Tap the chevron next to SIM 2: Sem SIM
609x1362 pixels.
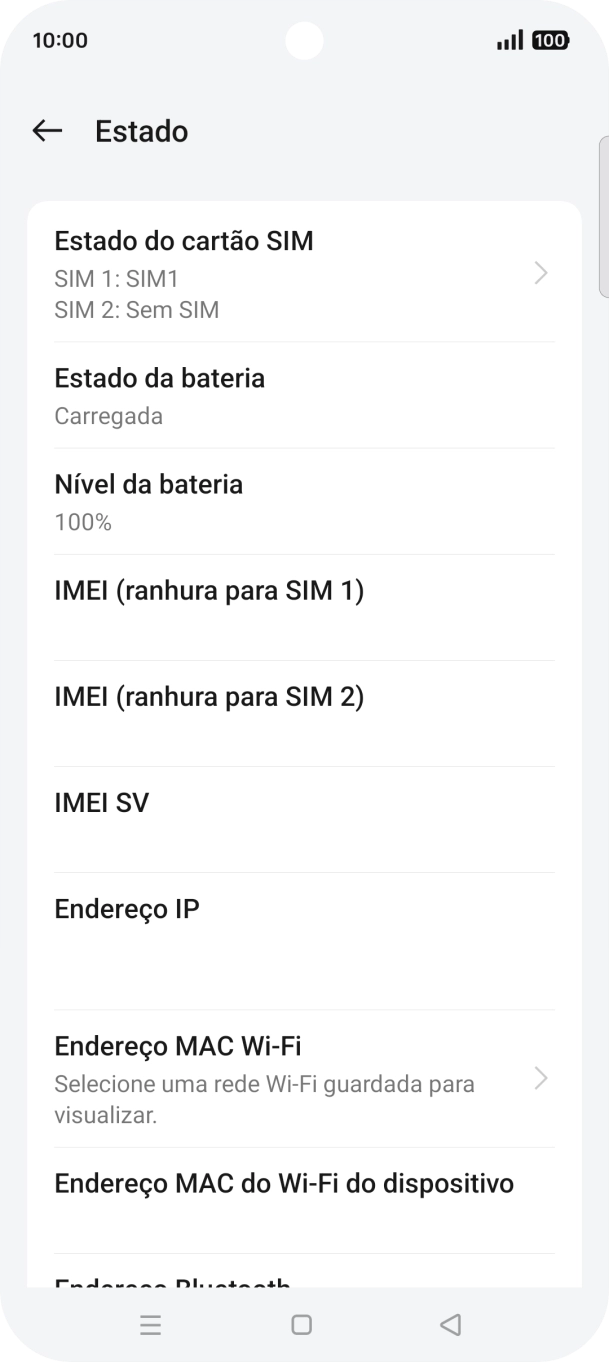pos(541,274)
